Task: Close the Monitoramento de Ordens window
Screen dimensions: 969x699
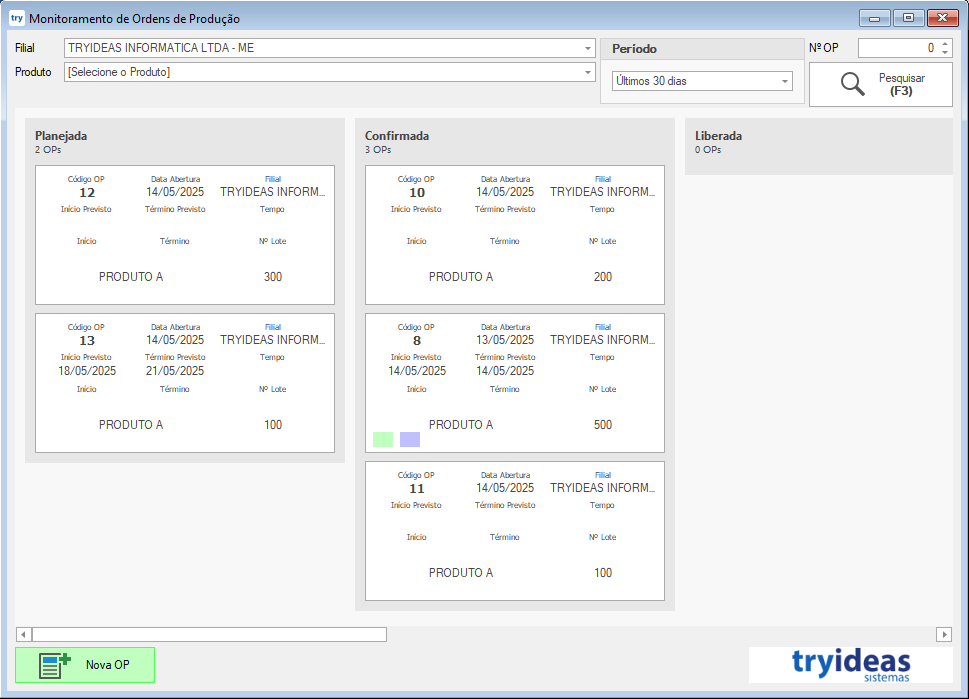Action: coord(942,18)
